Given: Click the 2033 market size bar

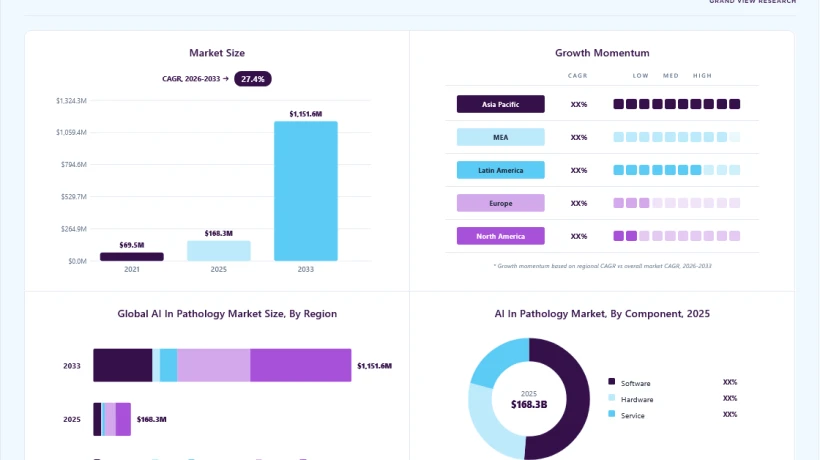Looking at the screenshot, I should pyautogui.click(x=306, y=191).
